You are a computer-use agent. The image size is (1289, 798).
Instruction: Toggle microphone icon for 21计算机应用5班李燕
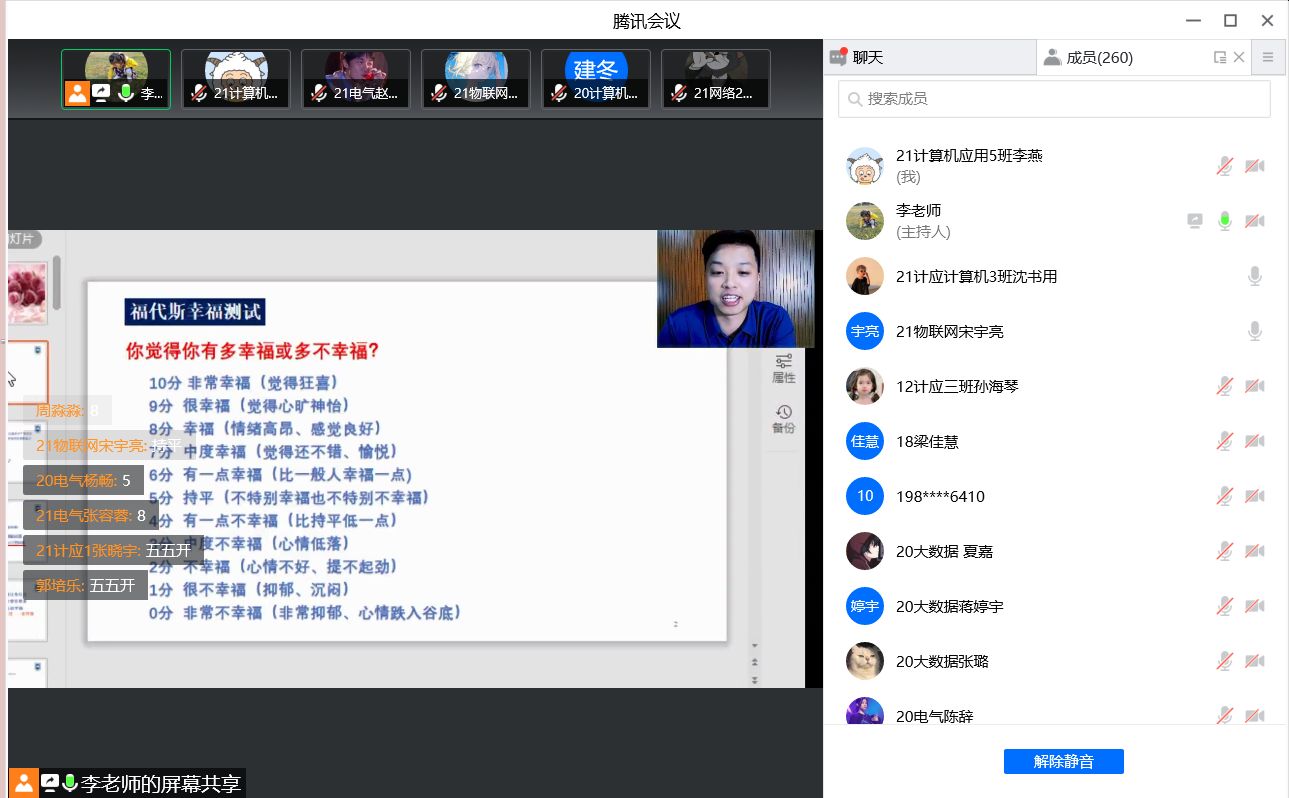[x=1225, y=166]
